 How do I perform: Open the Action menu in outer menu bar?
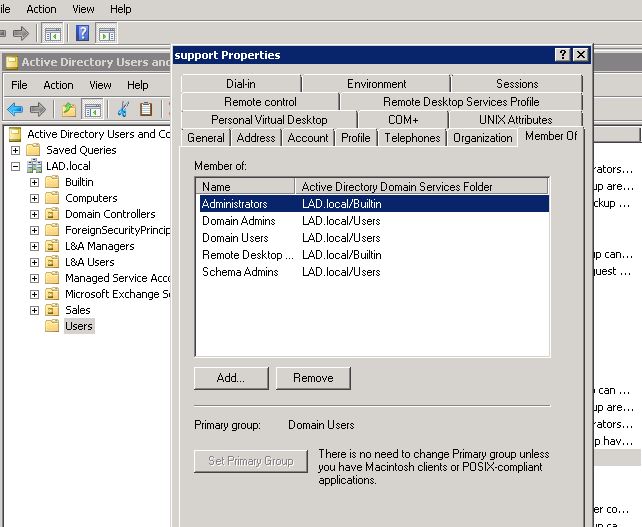pos(41,9)
